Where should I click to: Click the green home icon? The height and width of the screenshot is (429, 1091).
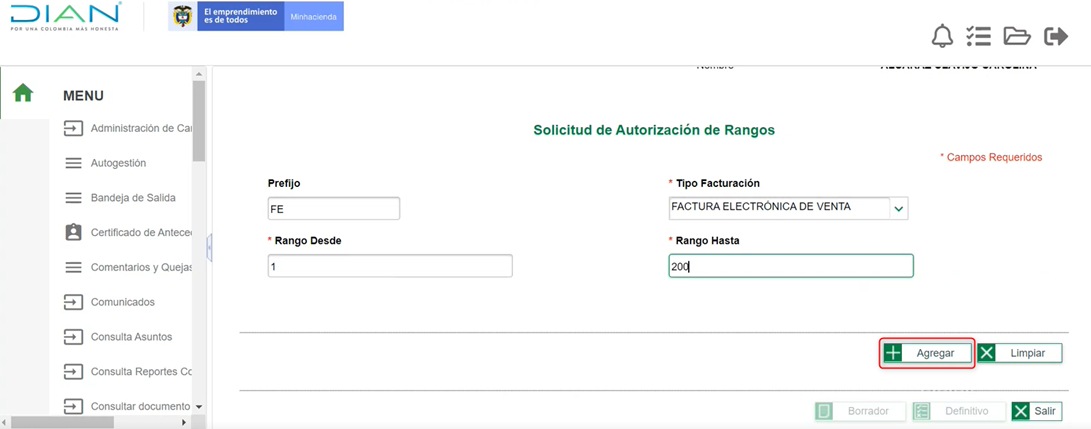click(23, 93)
